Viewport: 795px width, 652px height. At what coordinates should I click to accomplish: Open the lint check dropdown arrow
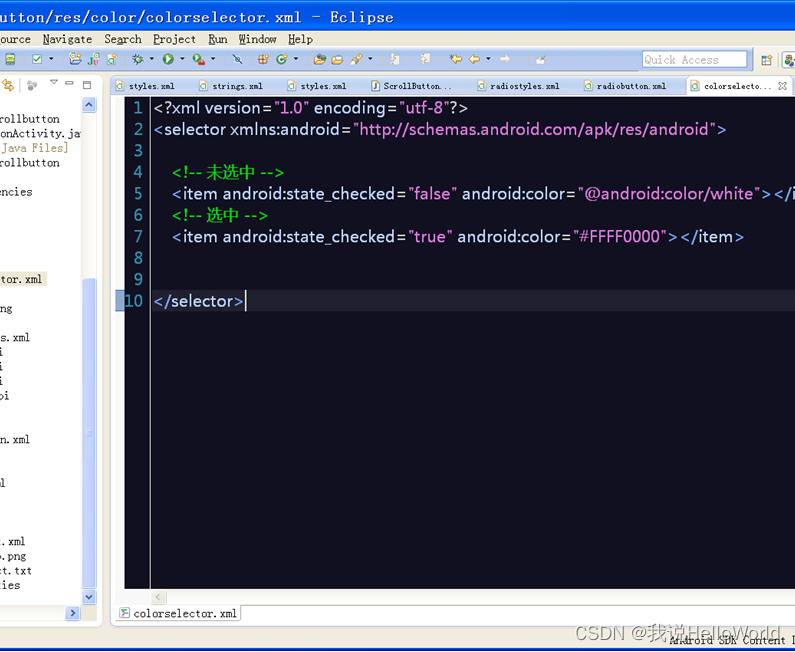click(51, 59)
